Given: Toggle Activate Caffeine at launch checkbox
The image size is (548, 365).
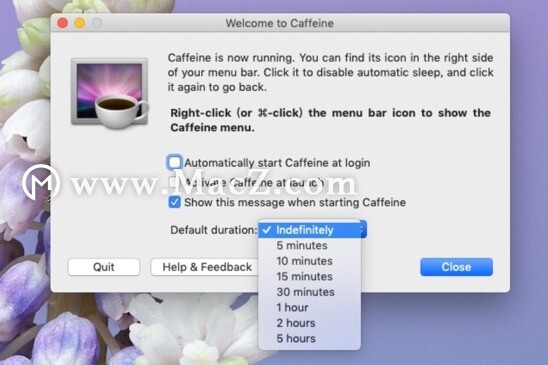Looking at the screenshot, I should click(173, 182).
